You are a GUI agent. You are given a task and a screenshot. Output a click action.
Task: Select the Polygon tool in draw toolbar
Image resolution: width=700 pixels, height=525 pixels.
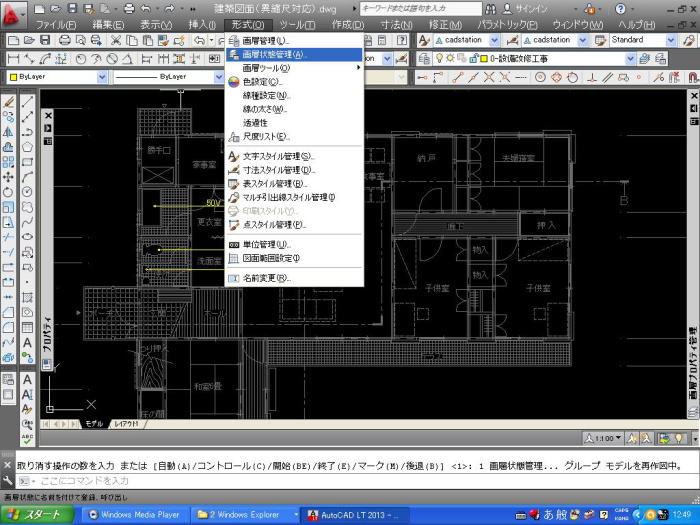tap(27, 147)
